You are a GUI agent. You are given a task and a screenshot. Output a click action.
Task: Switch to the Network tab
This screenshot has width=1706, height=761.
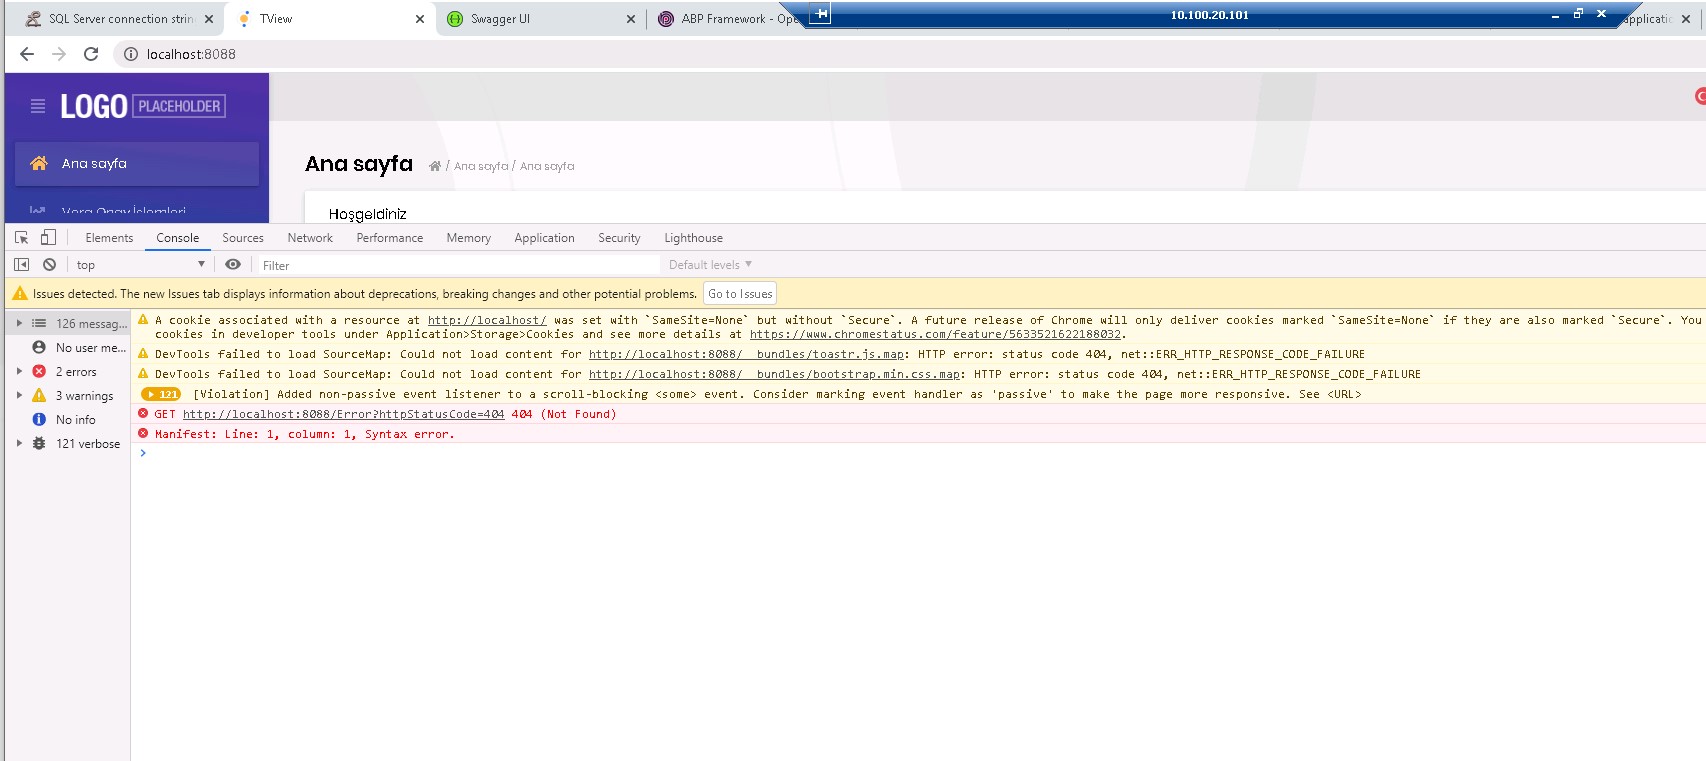(310, 238)
